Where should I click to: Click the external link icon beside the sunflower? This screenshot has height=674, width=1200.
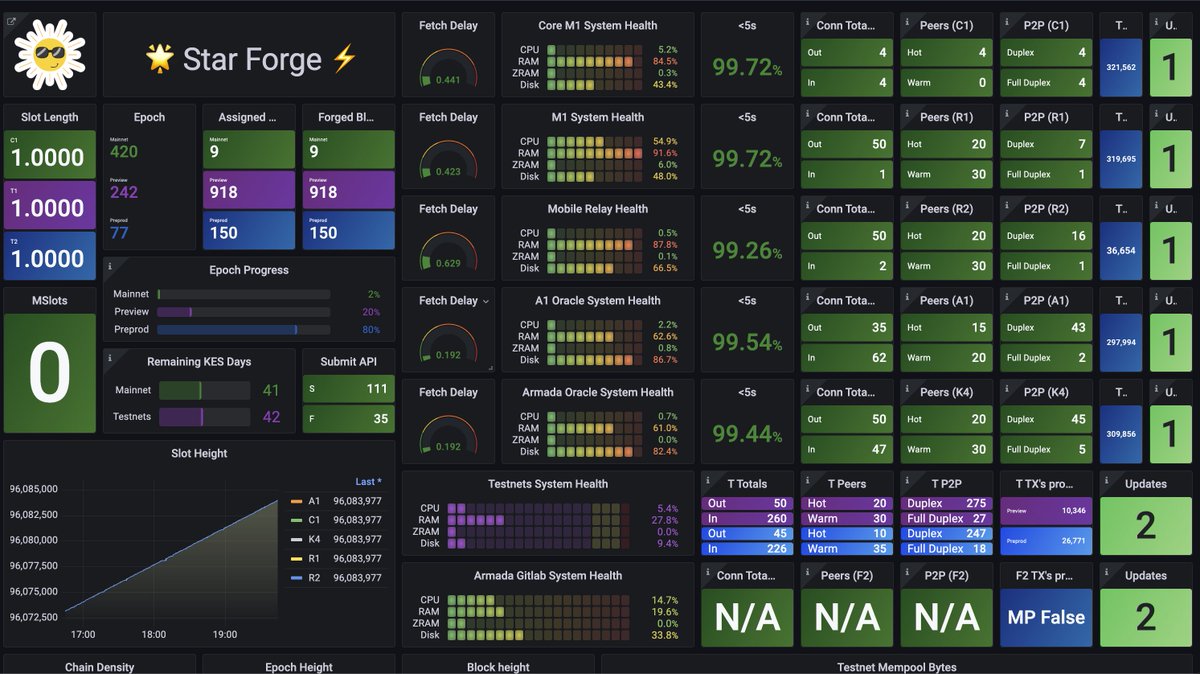11,21
